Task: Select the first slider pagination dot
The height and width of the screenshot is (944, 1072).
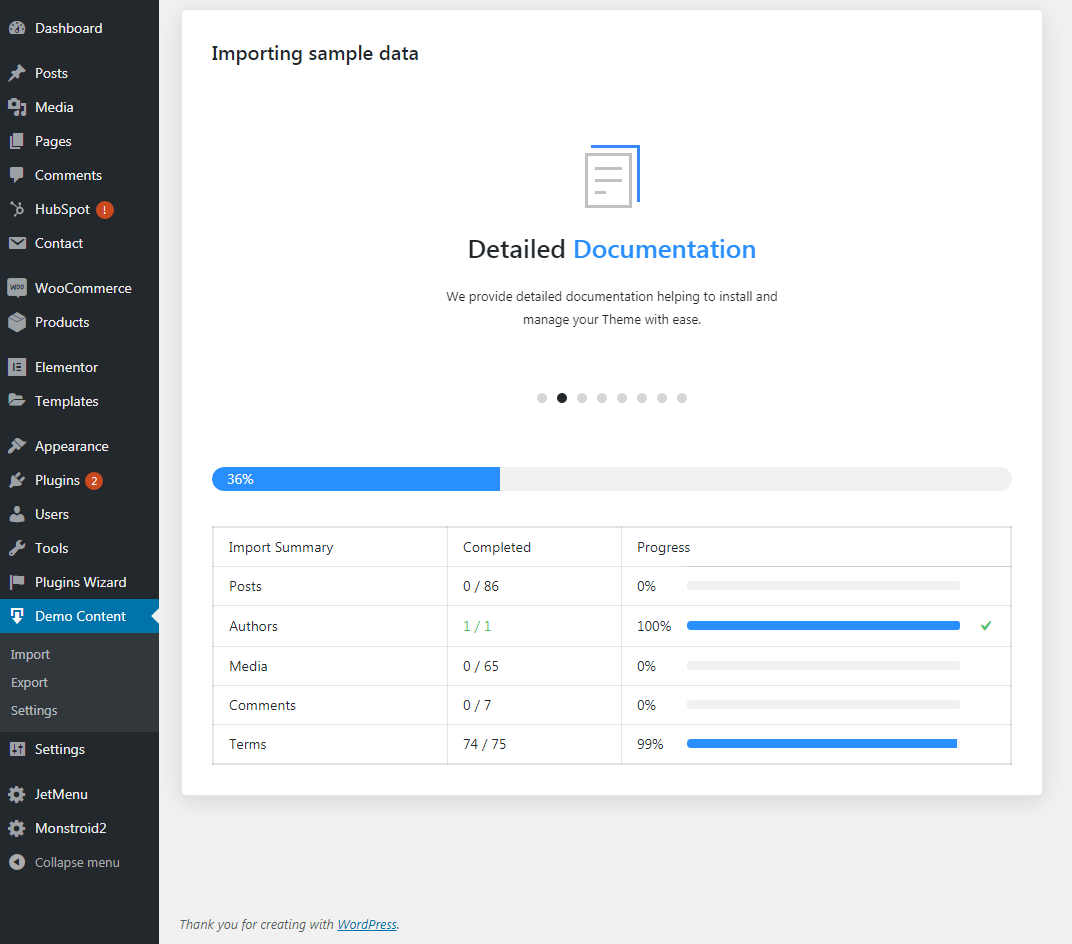Action: [542, 398]
